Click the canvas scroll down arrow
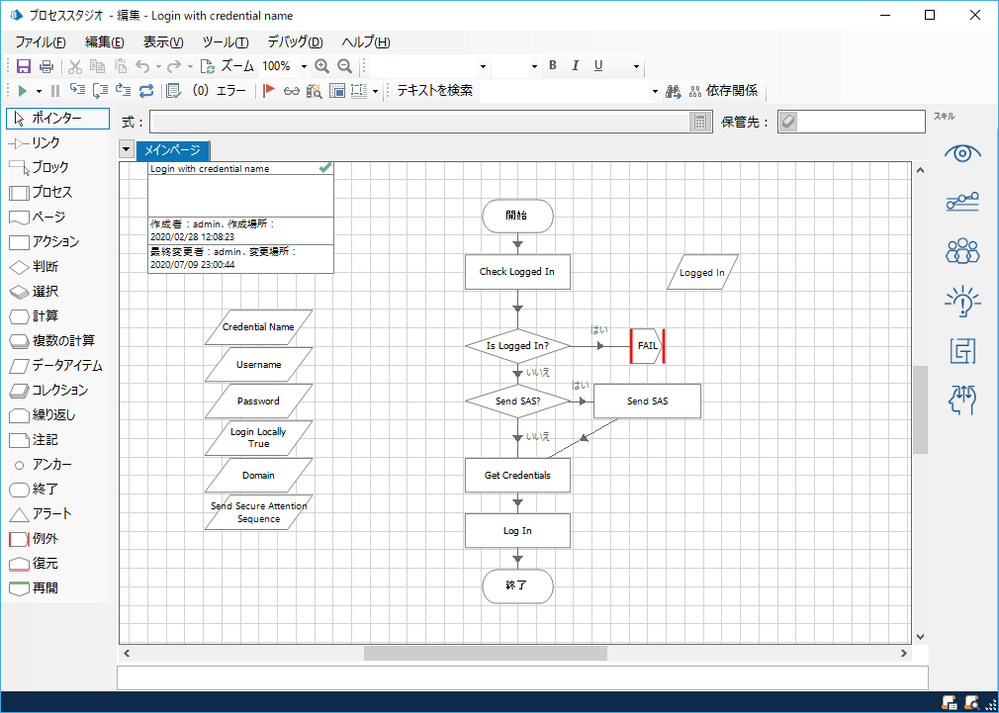 921,637
